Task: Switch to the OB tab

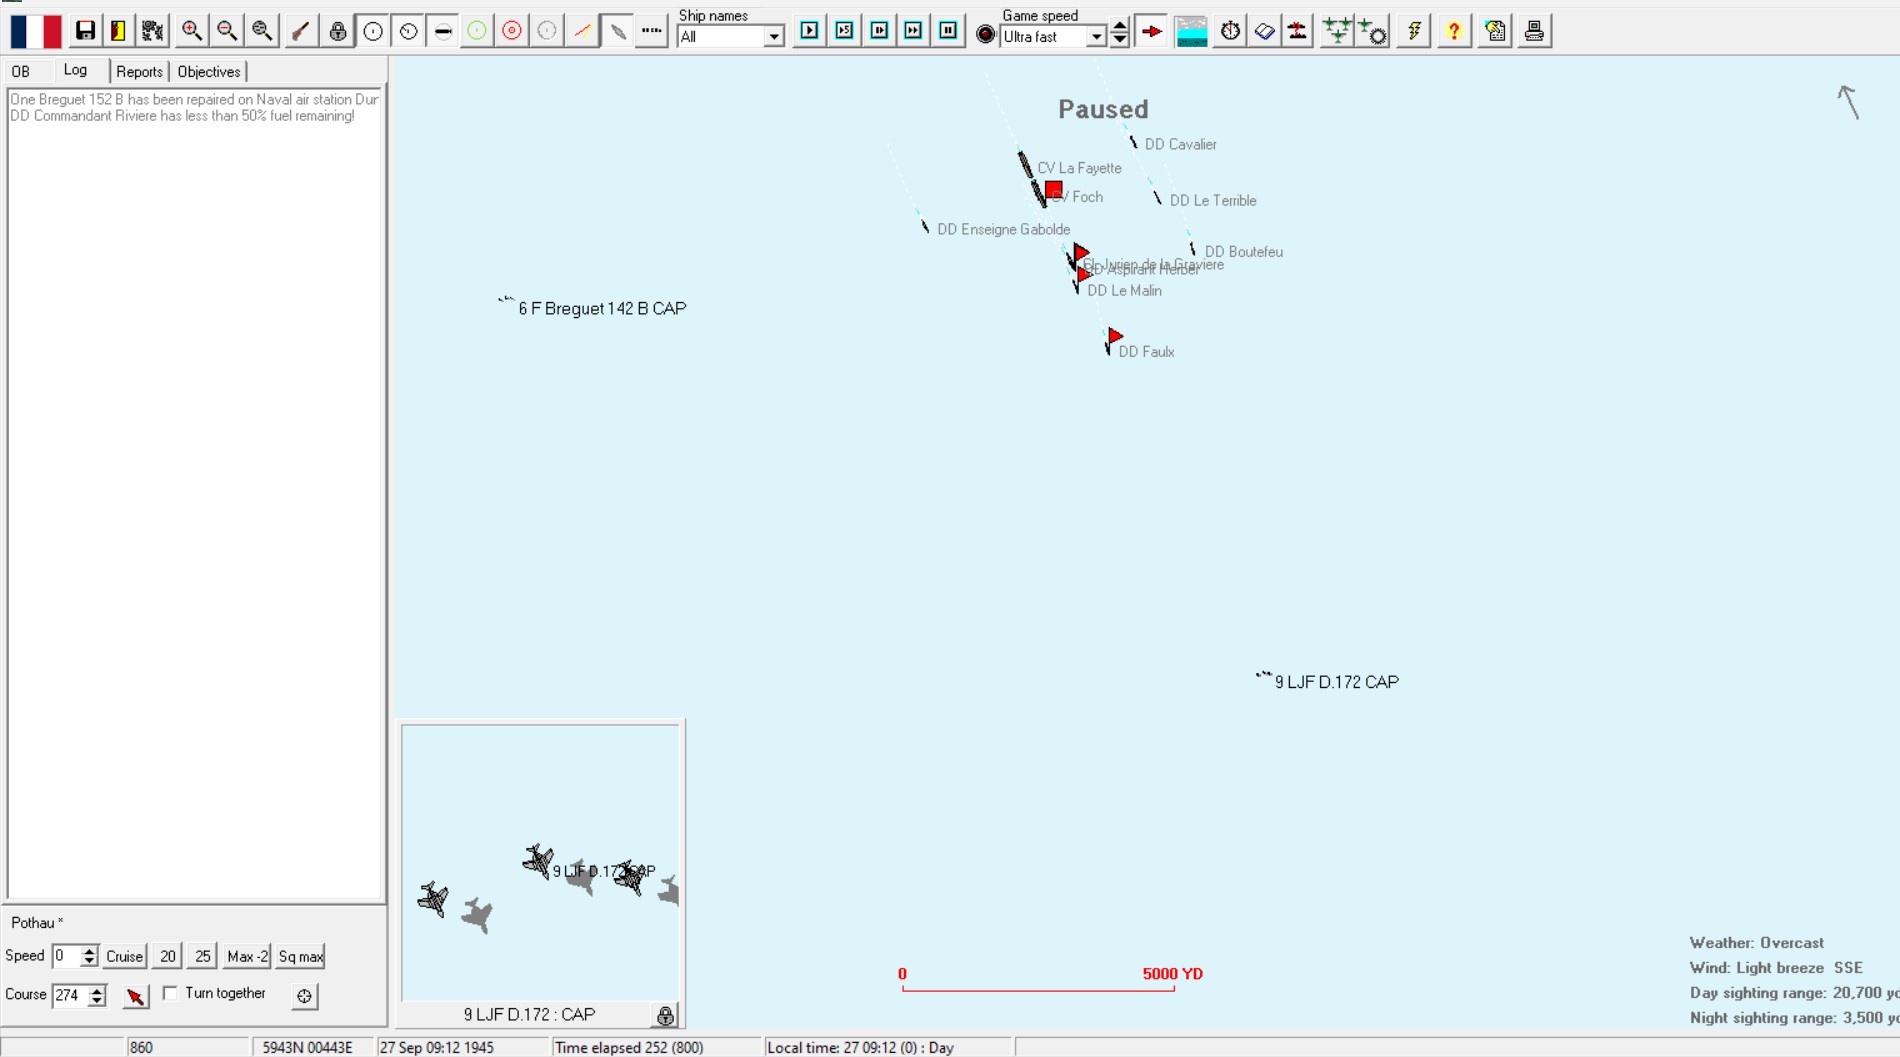Action: coord(21,71)
